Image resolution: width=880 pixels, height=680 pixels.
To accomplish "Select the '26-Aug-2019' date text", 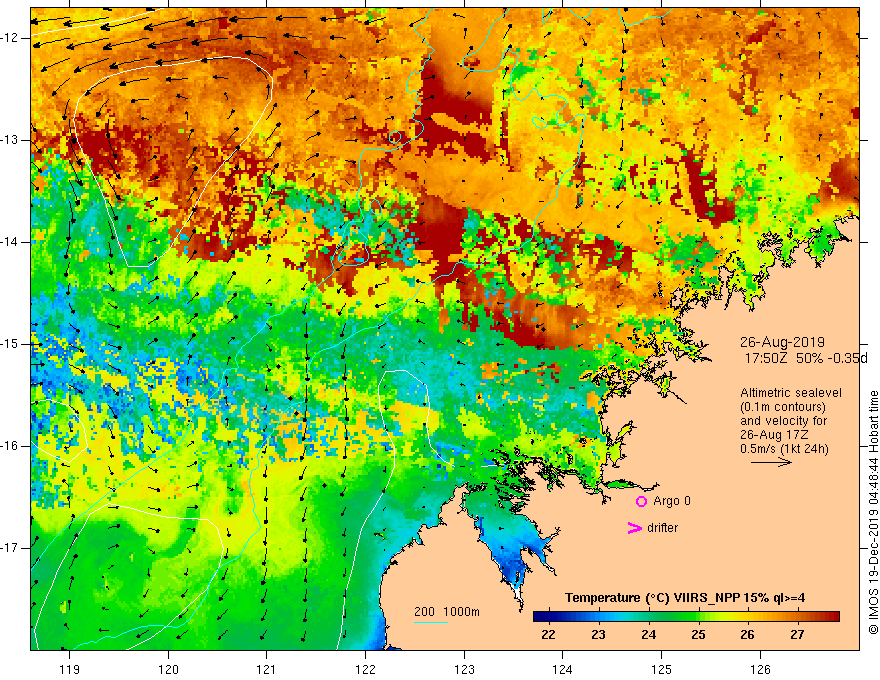I will [782, 342].
